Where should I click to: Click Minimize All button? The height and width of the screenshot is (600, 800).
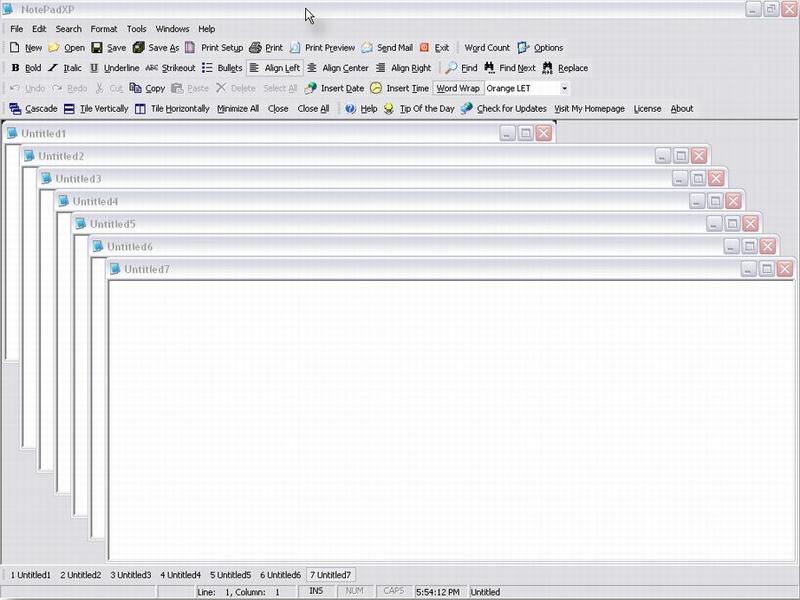click(x=238, y=109)
